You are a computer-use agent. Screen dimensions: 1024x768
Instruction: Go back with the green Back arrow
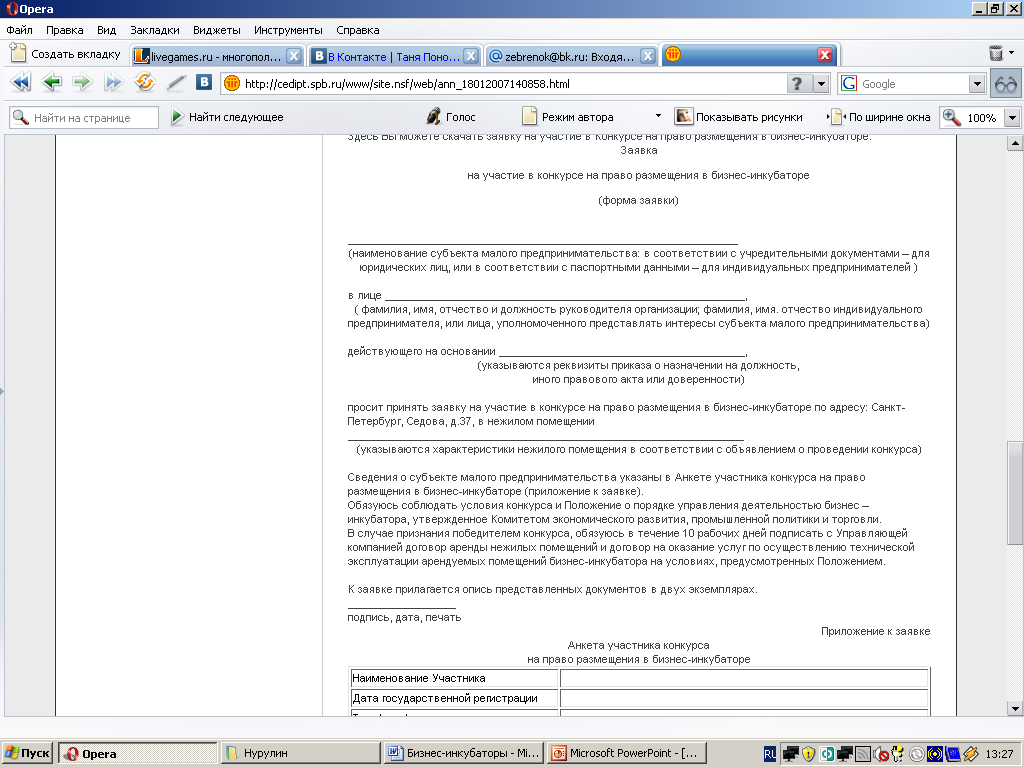[52, 82]
